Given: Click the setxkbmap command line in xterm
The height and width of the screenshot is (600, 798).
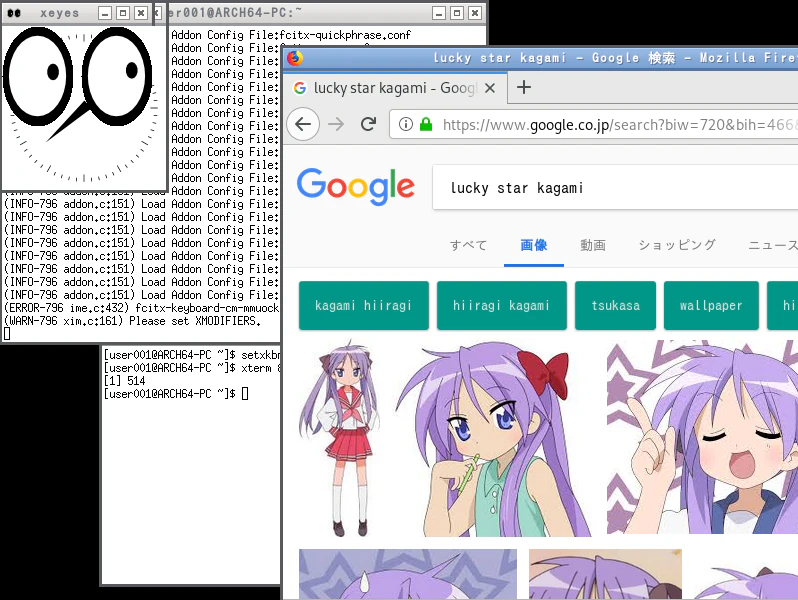Looking at the screenshot, I should click(x=192, y=355).
